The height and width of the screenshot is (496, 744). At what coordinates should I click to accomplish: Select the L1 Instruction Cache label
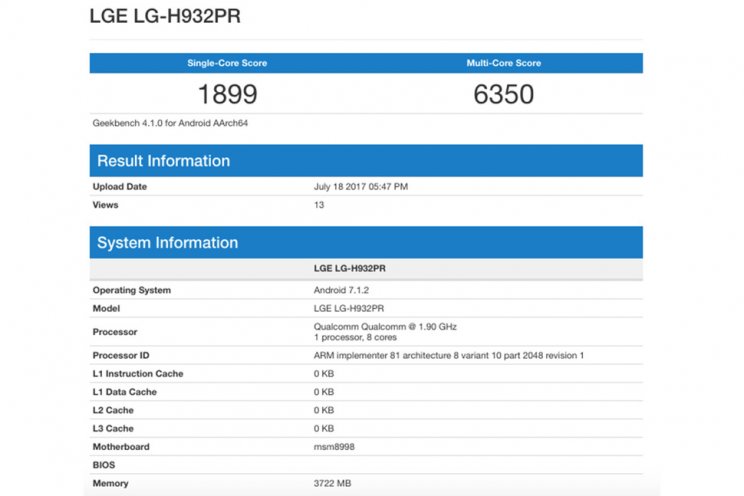point(138,374)
